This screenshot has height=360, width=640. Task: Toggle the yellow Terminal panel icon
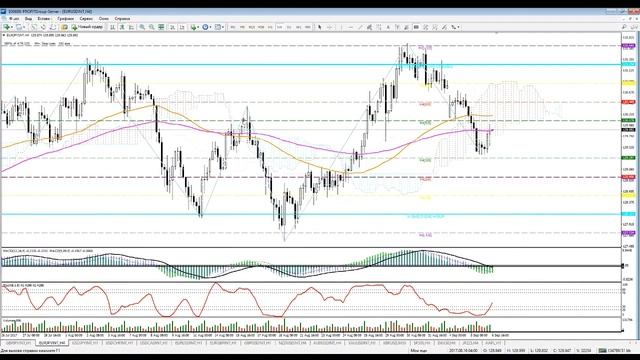(64, 27)
